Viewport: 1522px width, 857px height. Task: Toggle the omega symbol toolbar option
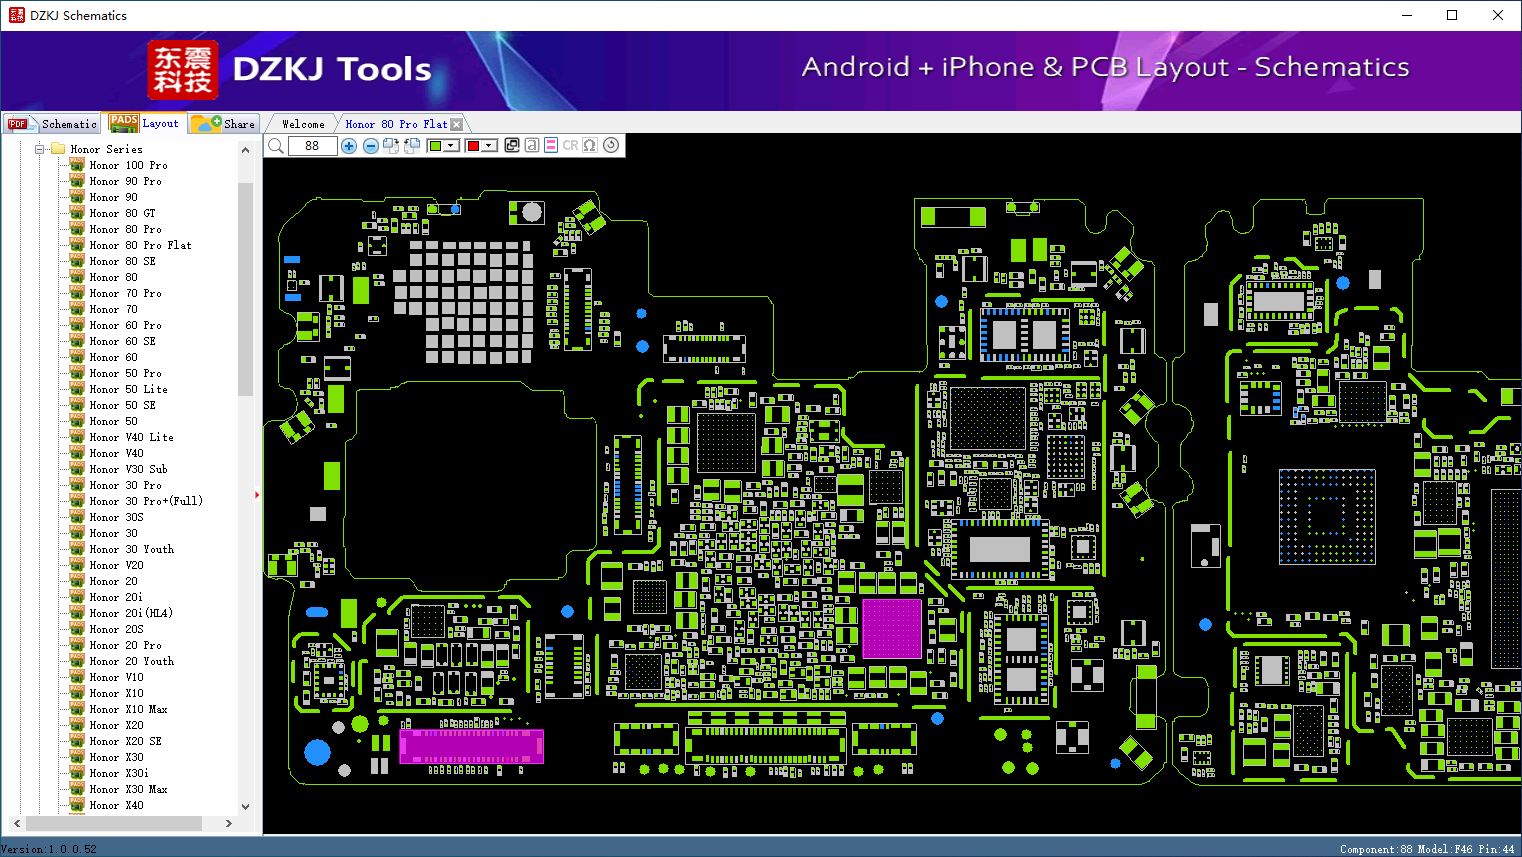pyautogui.click(x=590, y=145)
